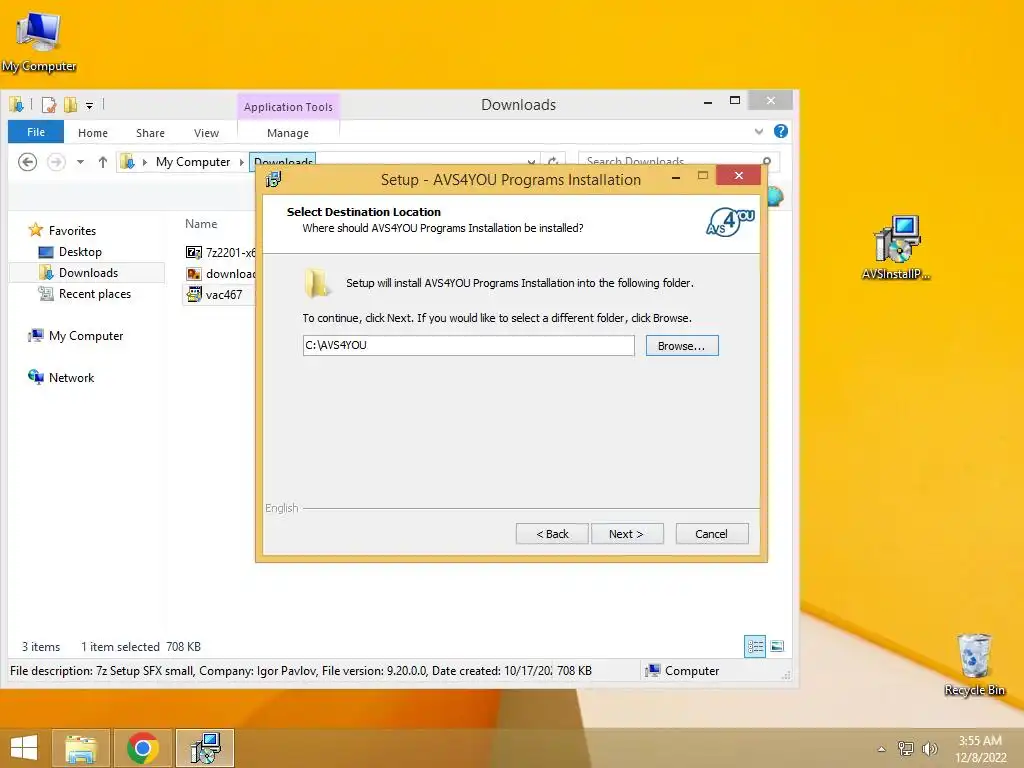Open File Explorer from the taskbar
Viewport: 1024px width, 768px height.
point(81,748)
